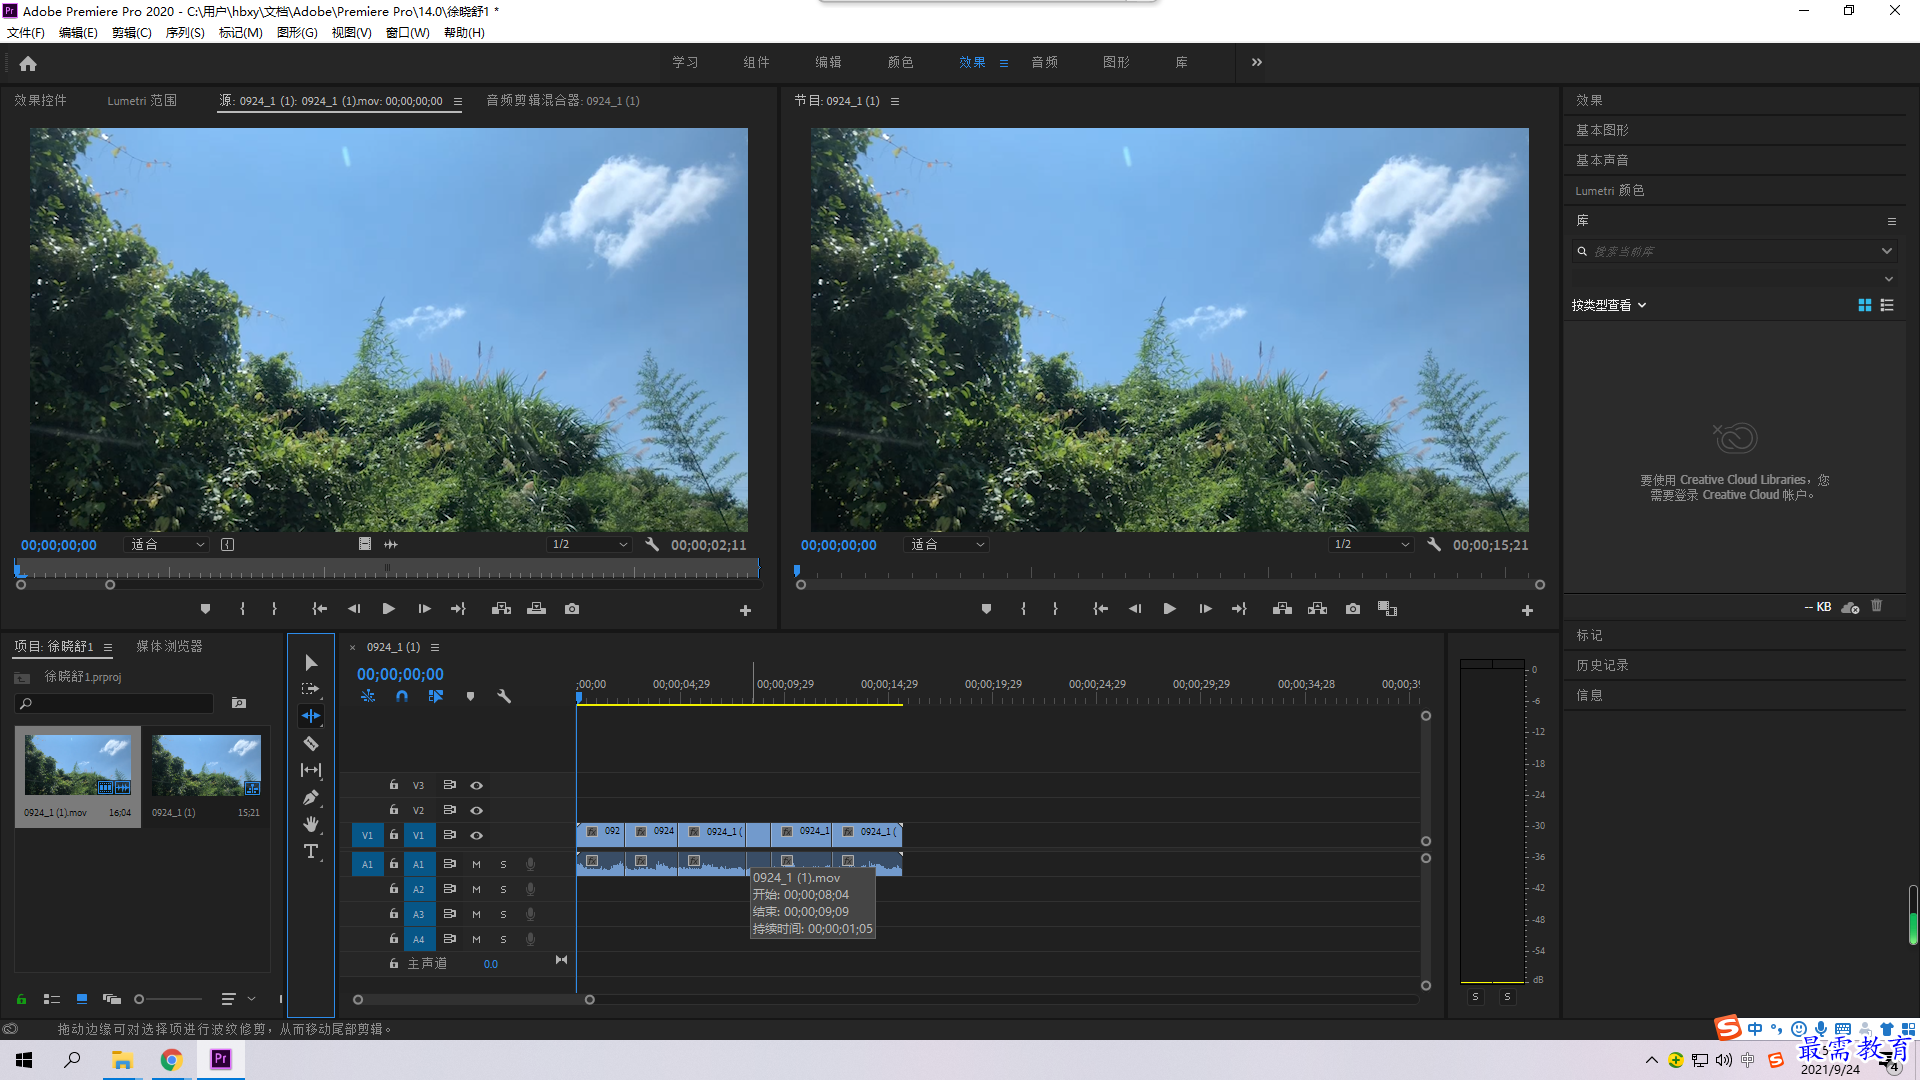Mute audio track A1
The height and width of the screenshot is (1080, 1920).
(x=476, y=864)
